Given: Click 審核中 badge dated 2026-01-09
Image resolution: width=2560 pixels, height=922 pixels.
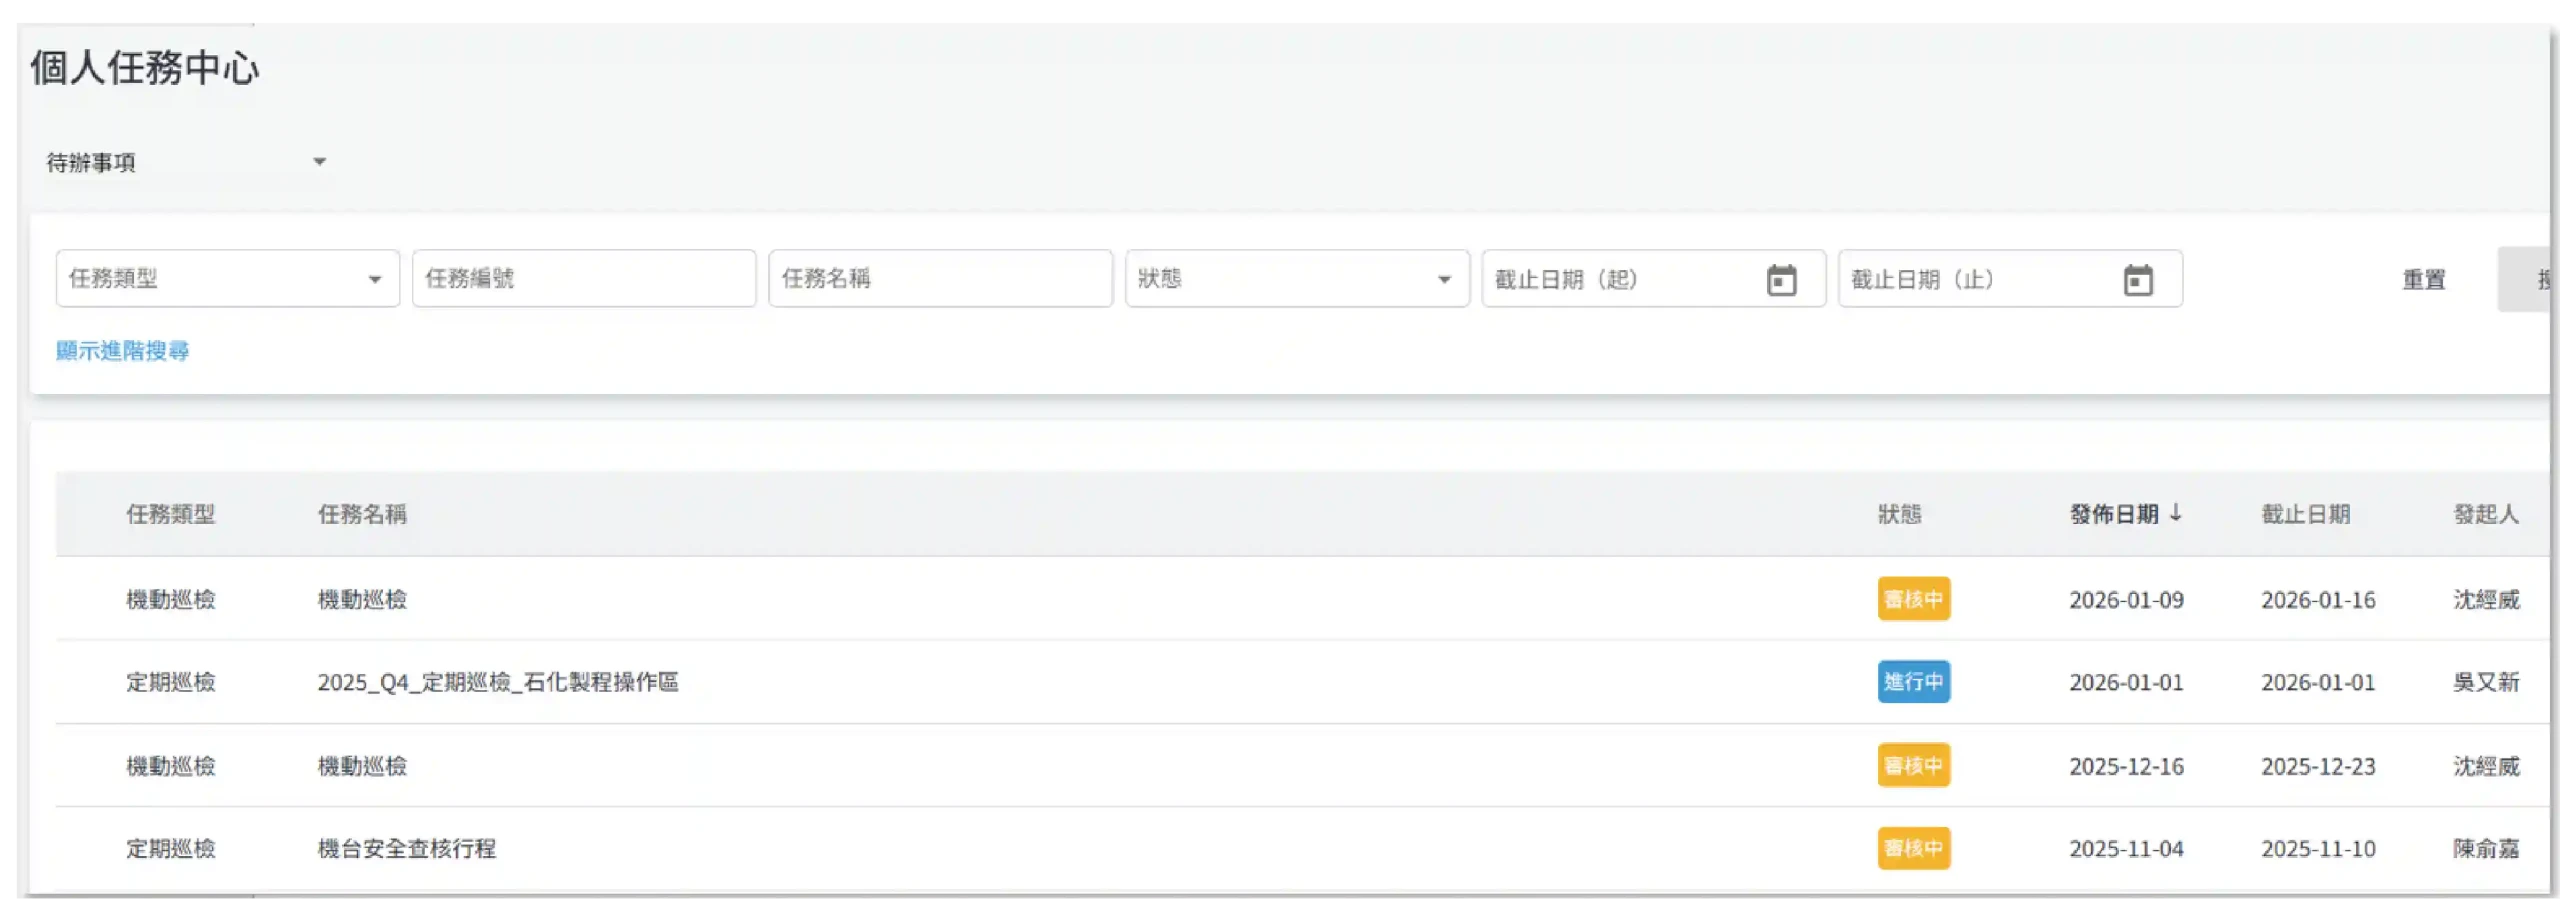Looking at the screenshot, I should pos(1913,599).
